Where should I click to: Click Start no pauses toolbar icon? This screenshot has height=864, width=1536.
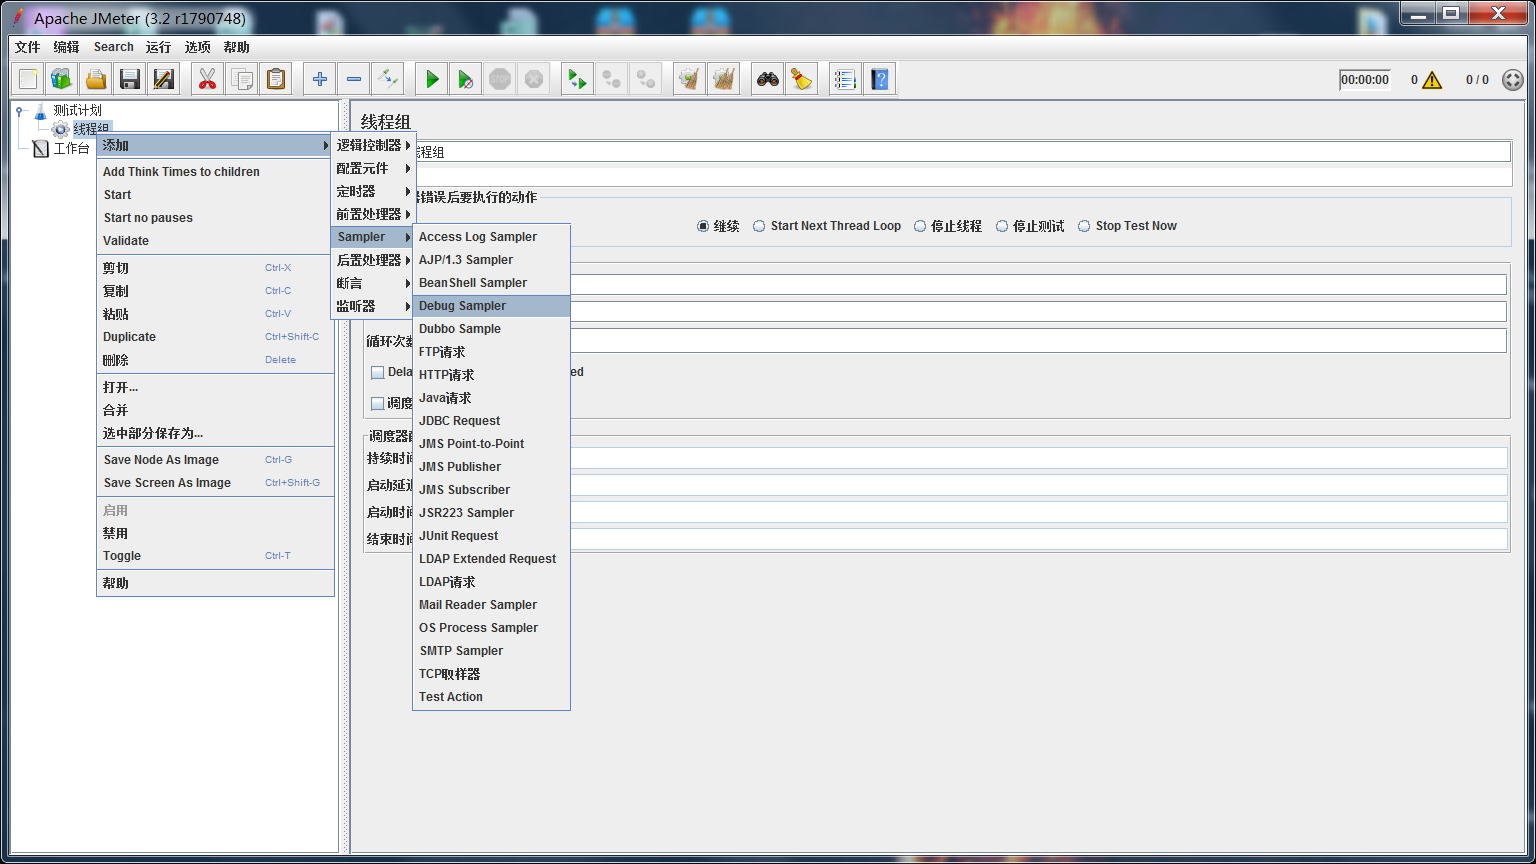466,79
